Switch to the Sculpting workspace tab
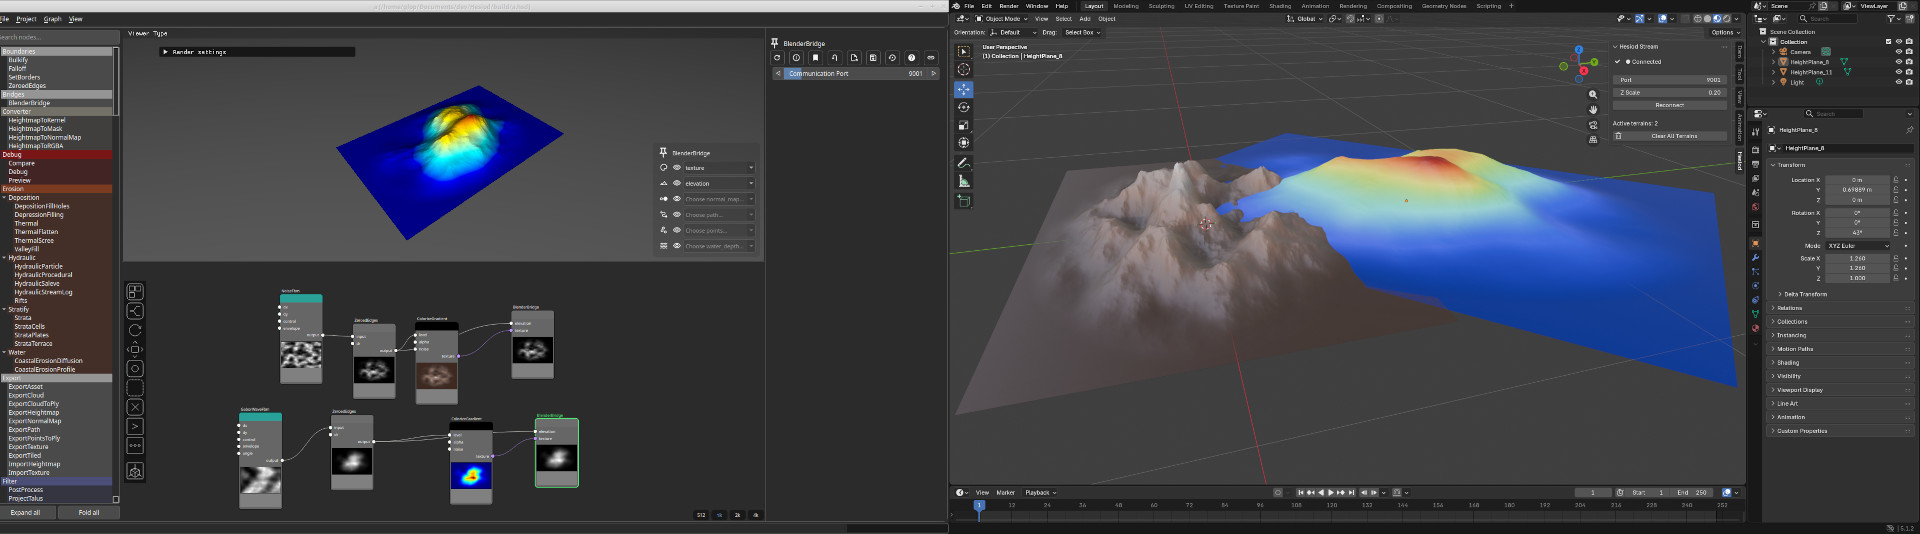The height and width of the screenshot is (534, 1920). 1161,6
